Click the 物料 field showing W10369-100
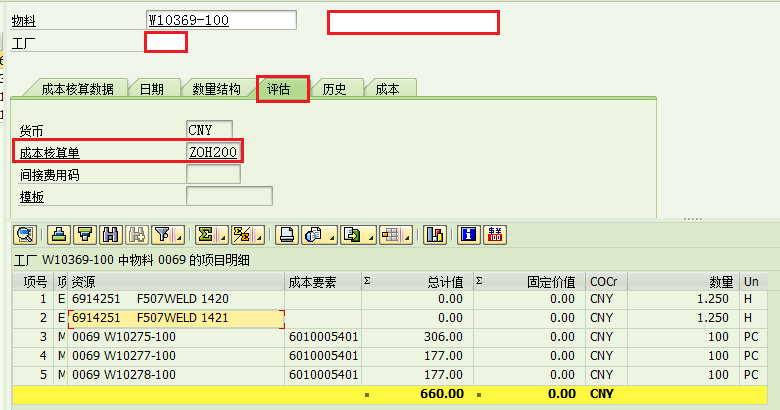The width and height of the screenshot is (780, 410). click(221, 20)
